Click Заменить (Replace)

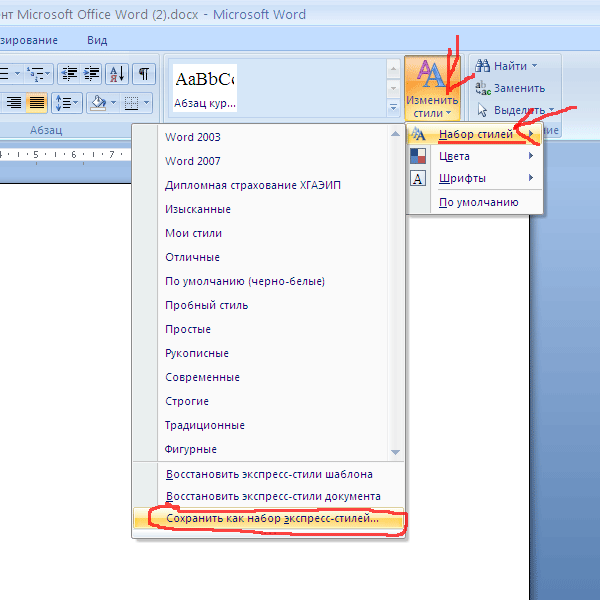[x=510, y=88]
